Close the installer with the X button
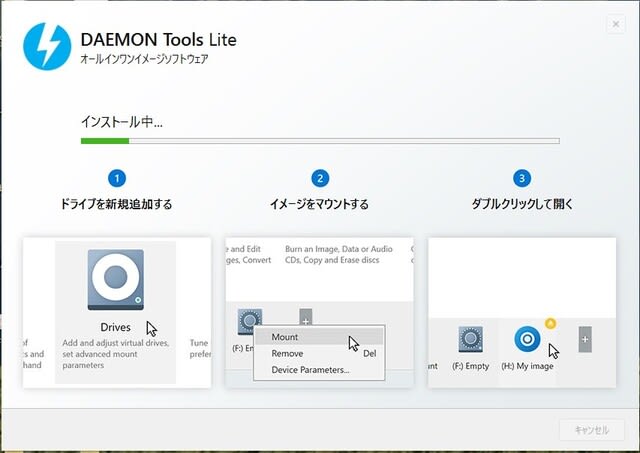Screen dimensions: 640x453 (x=616, y=24)
